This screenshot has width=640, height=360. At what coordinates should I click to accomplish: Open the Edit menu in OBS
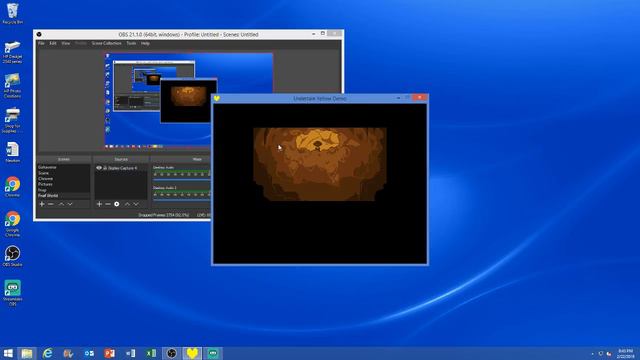tap(53, 43)
